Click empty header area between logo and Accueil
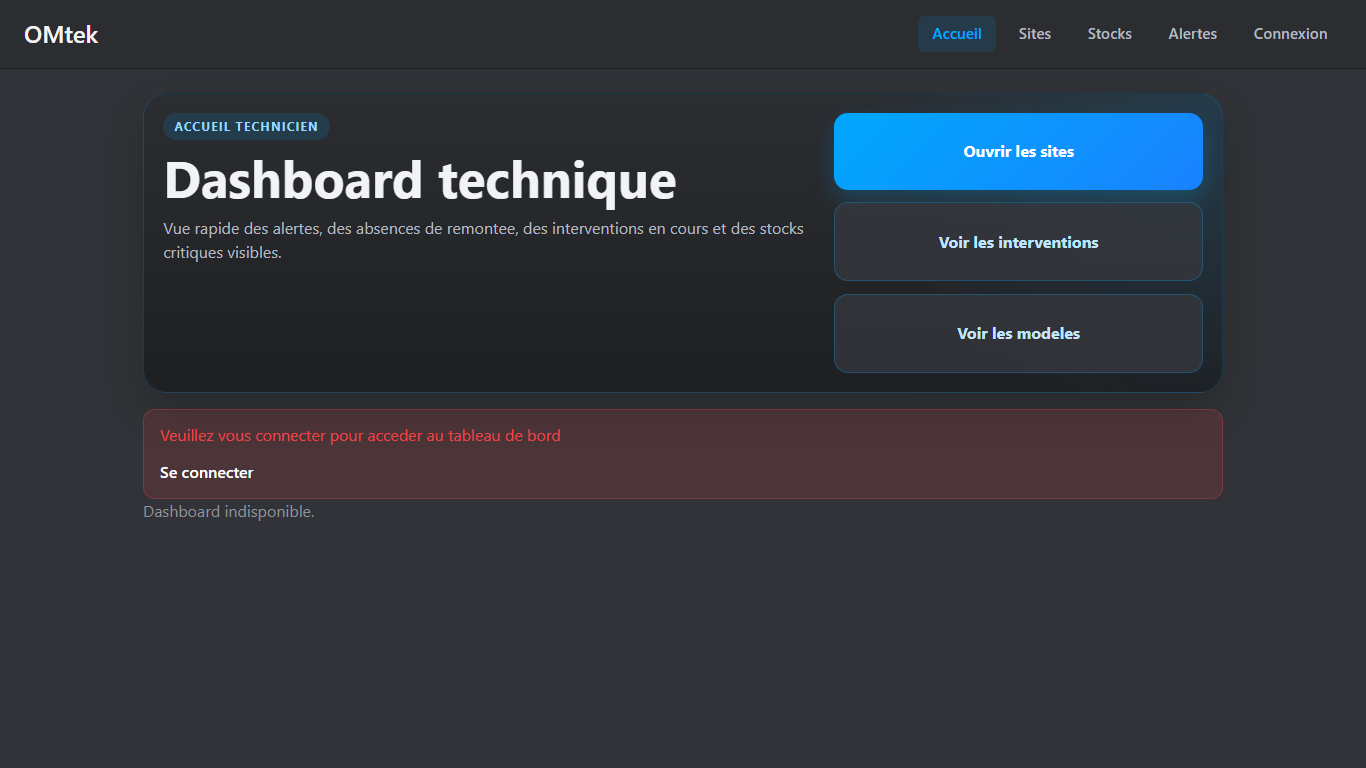Image resolution: width=1366 pixels, height=768 pixels. click(500, 34)
